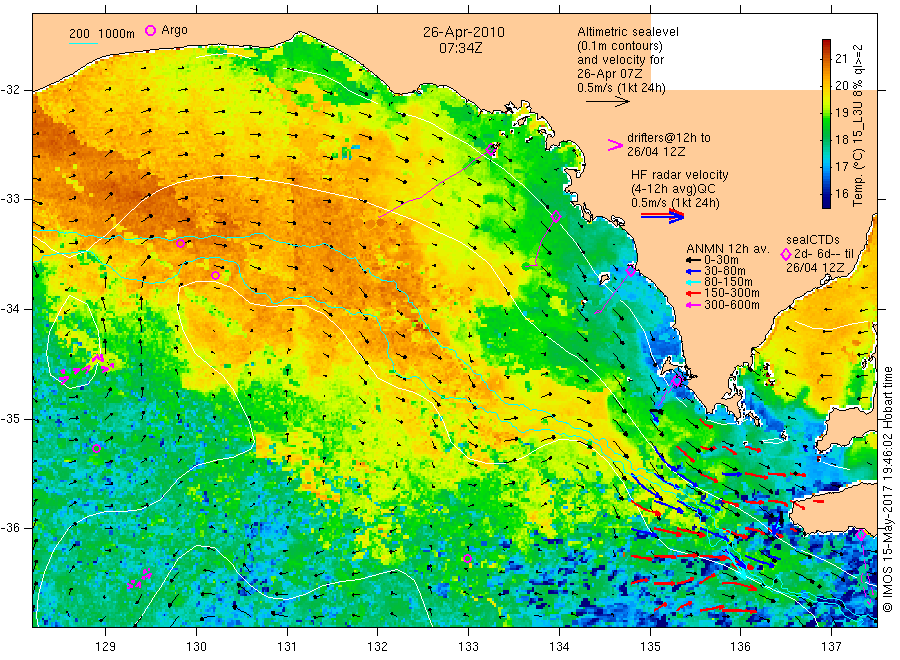This screenshot has width=900, height=660.
Task: Click the latitude axis label -34
Action: coord(10,309)
